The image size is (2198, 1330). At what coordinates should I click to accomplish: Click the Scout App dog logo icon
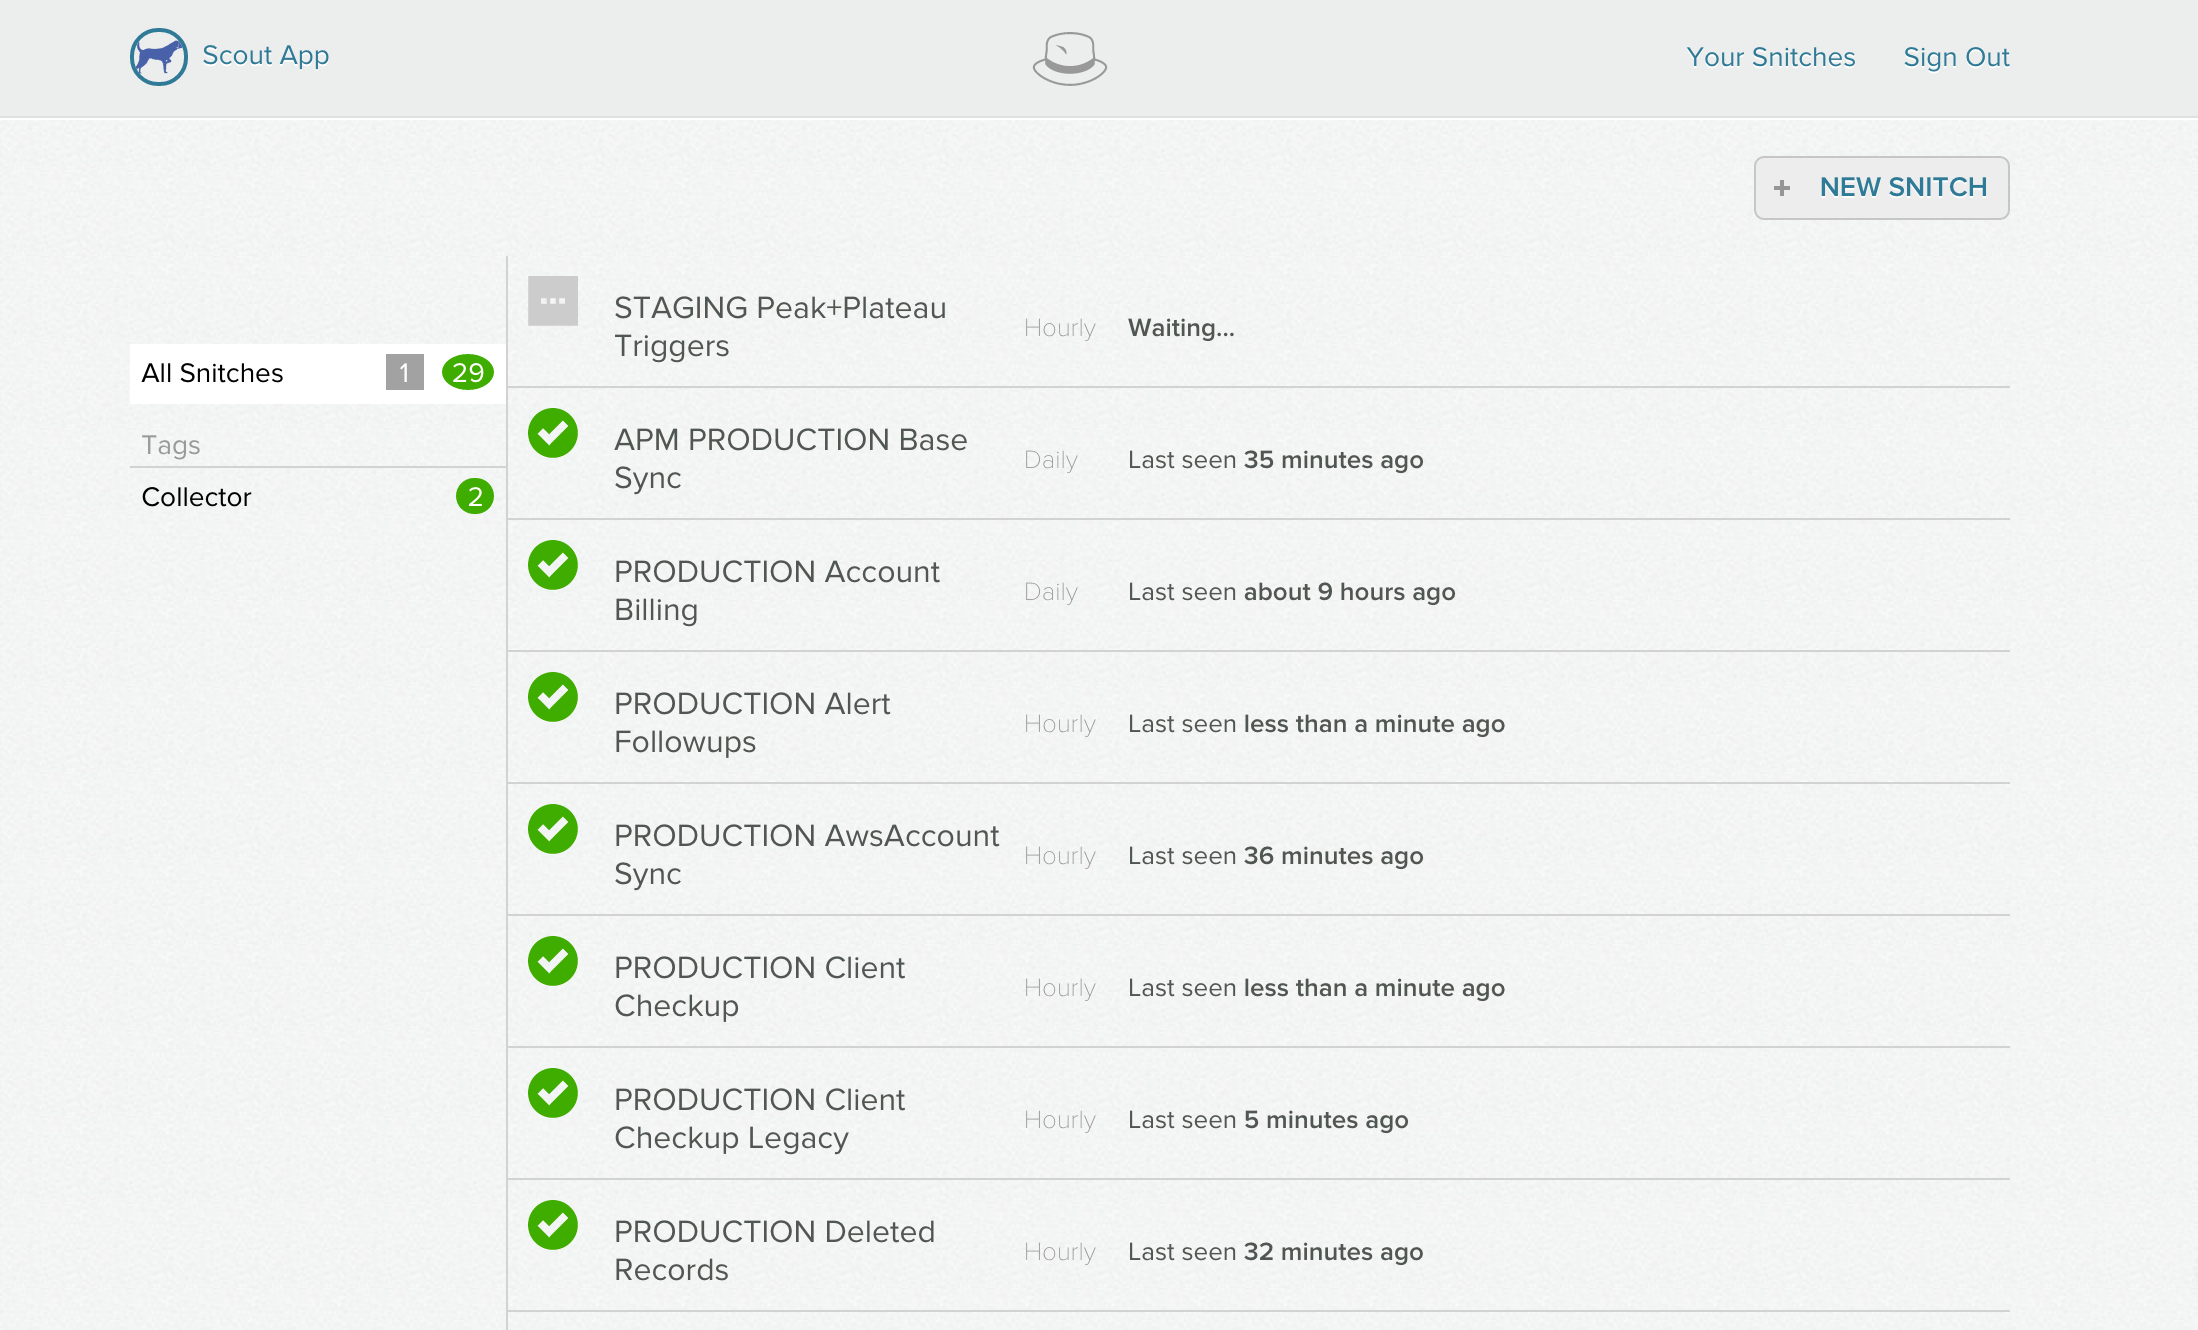tap(159, 57)
